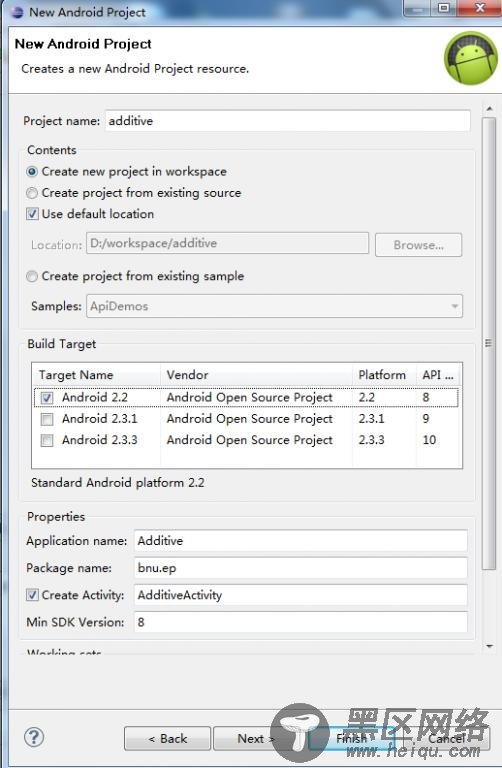Image resolution: width=502 pixels, height=768 pixels.
Task: Check the Android 2.3.1 build target
Action: click(47, 419)
